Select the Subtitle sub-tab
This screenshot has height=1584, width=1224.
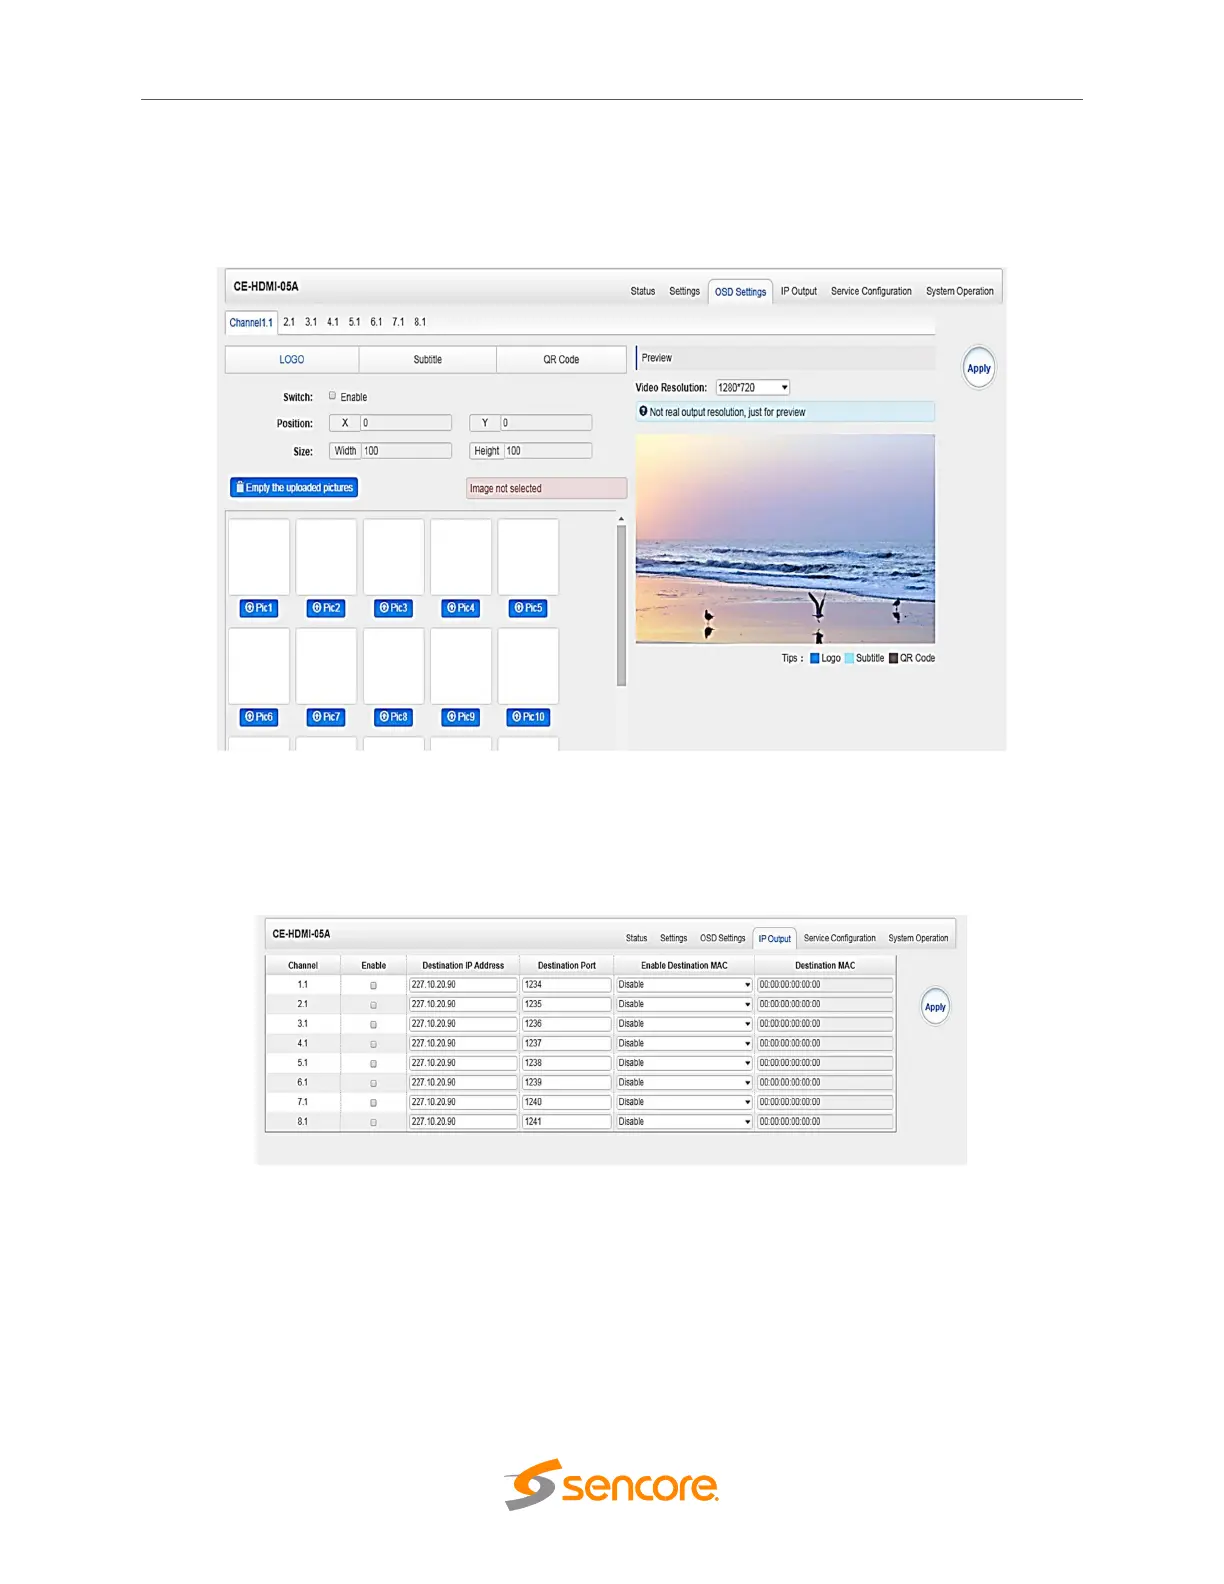click(x=428, y=359)
